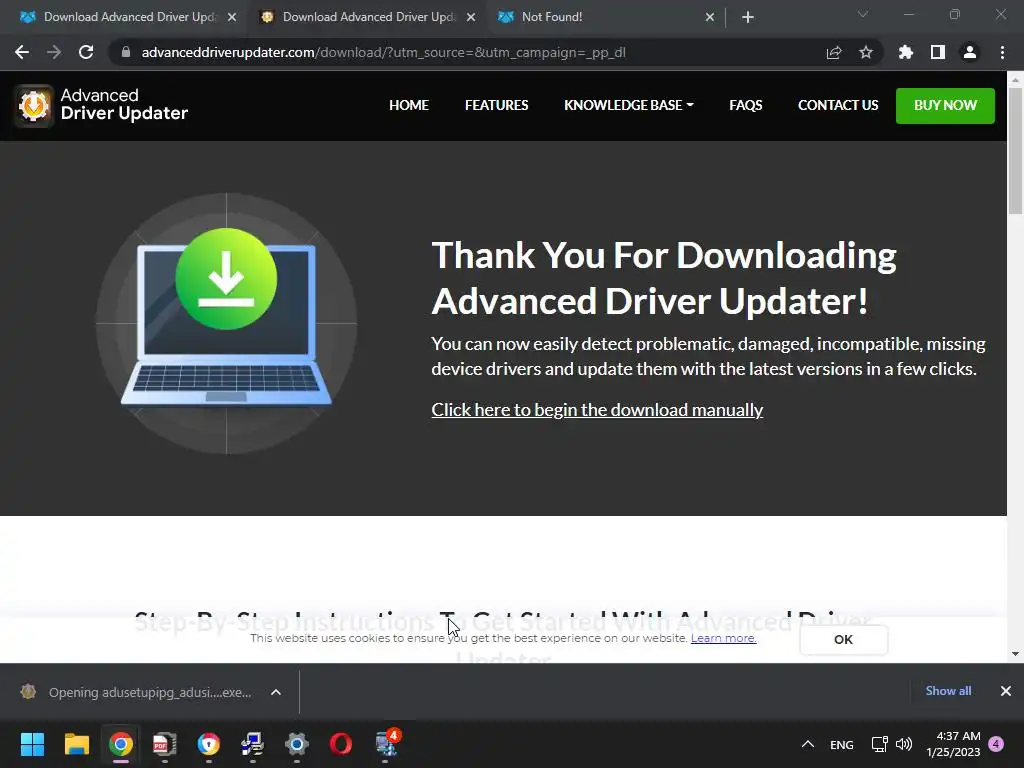Open the blue shield taskbar icon

click(x=208, y=744)
